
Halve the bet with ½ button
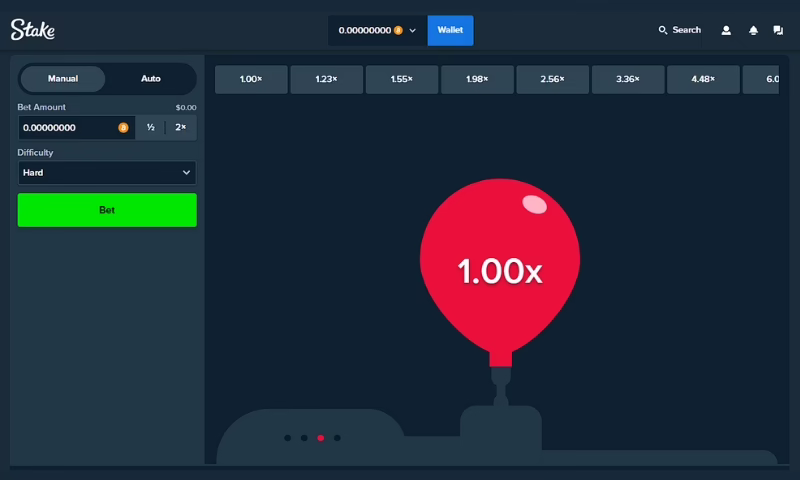[x=150, y=128]
